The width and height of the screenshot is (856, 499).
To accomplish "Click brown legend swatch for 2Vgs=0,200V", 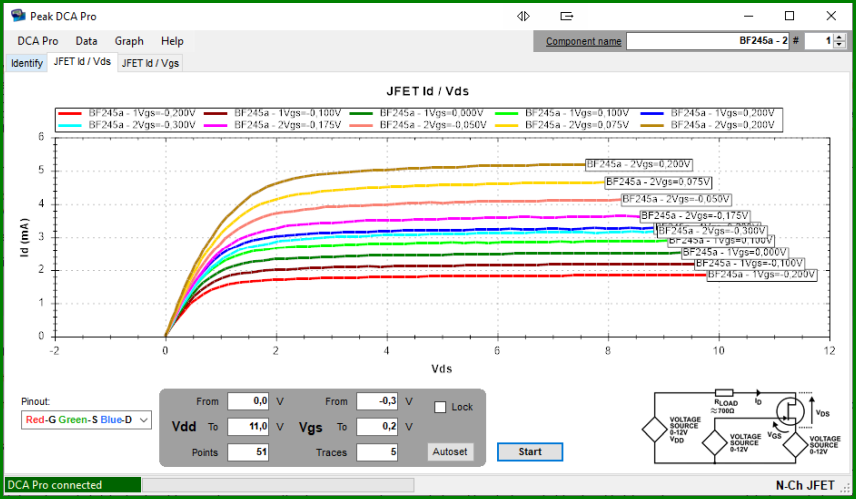I will [652, 125].
